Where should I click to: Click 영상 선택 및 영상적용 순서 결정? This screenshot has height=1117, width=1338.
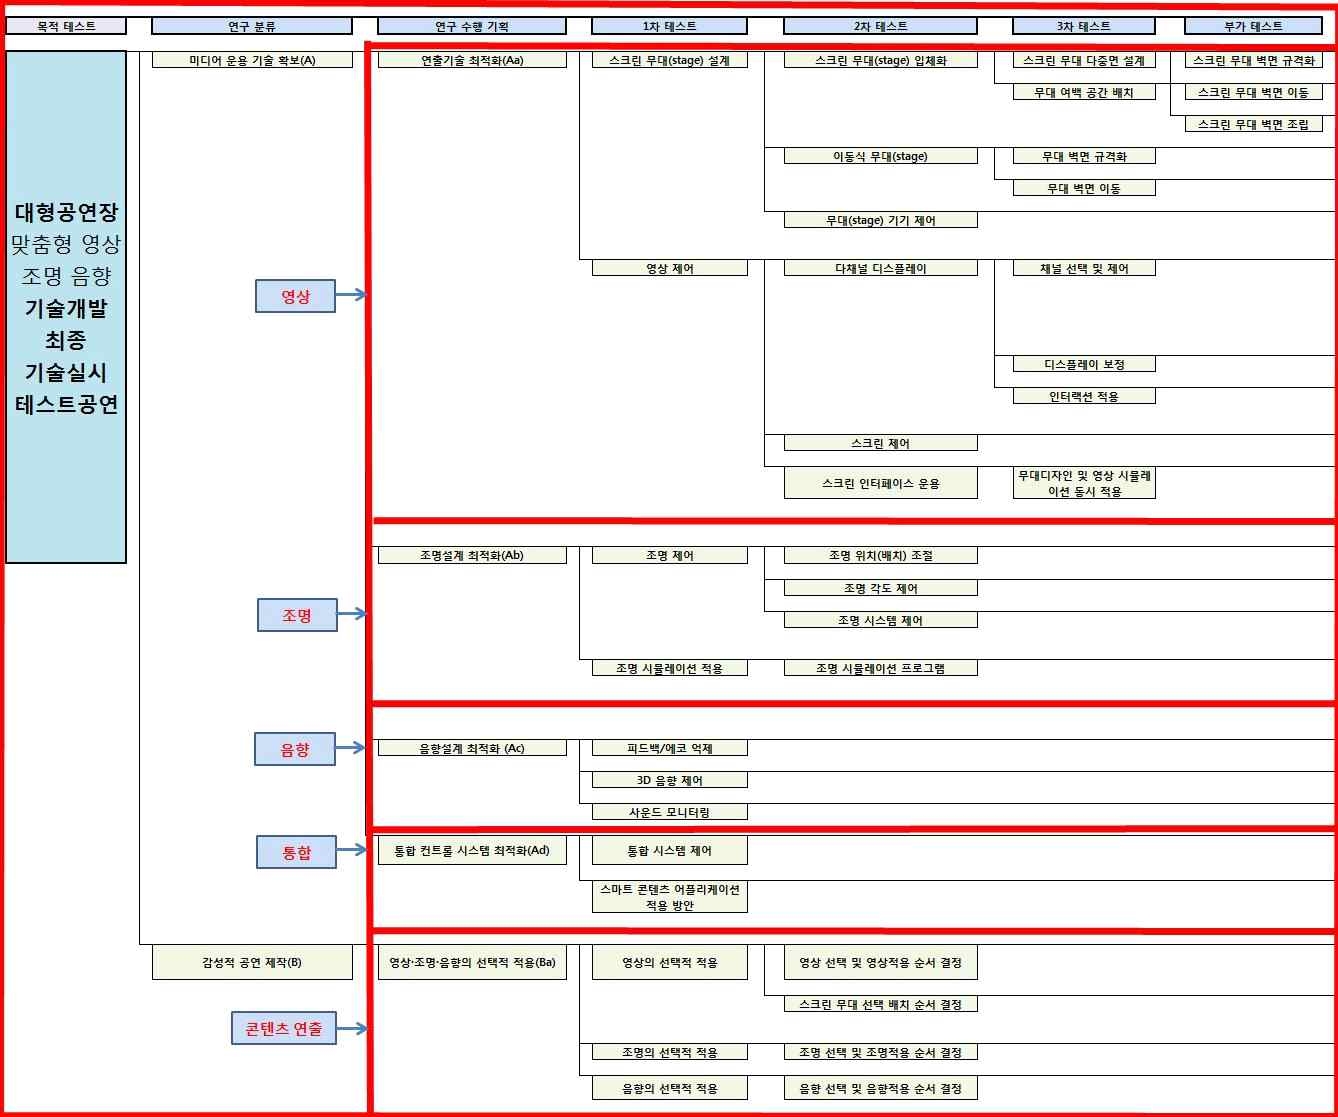pyautogui.click(x=880, y=962)
